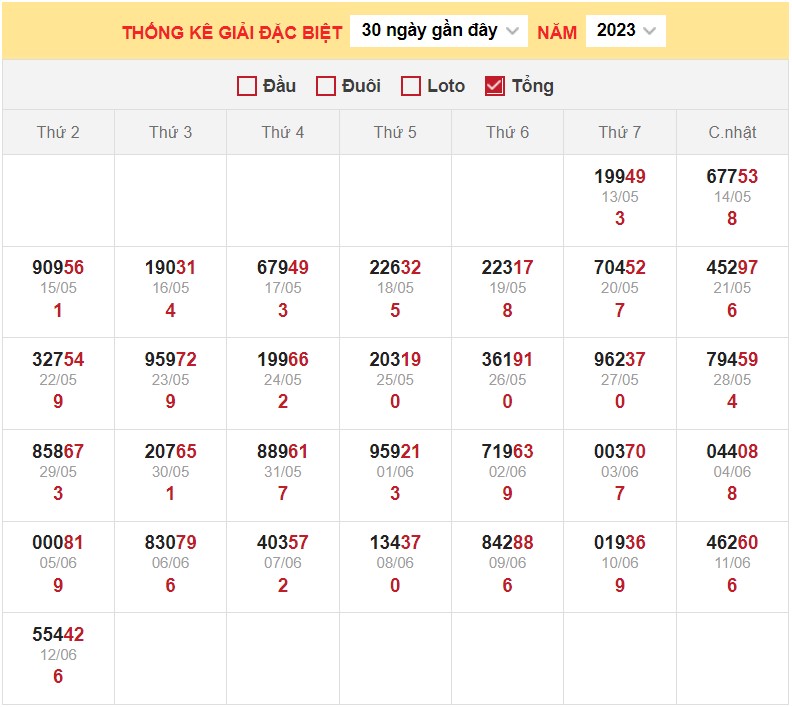Select result 46260 dated 11/06

(x=732, y=543)
